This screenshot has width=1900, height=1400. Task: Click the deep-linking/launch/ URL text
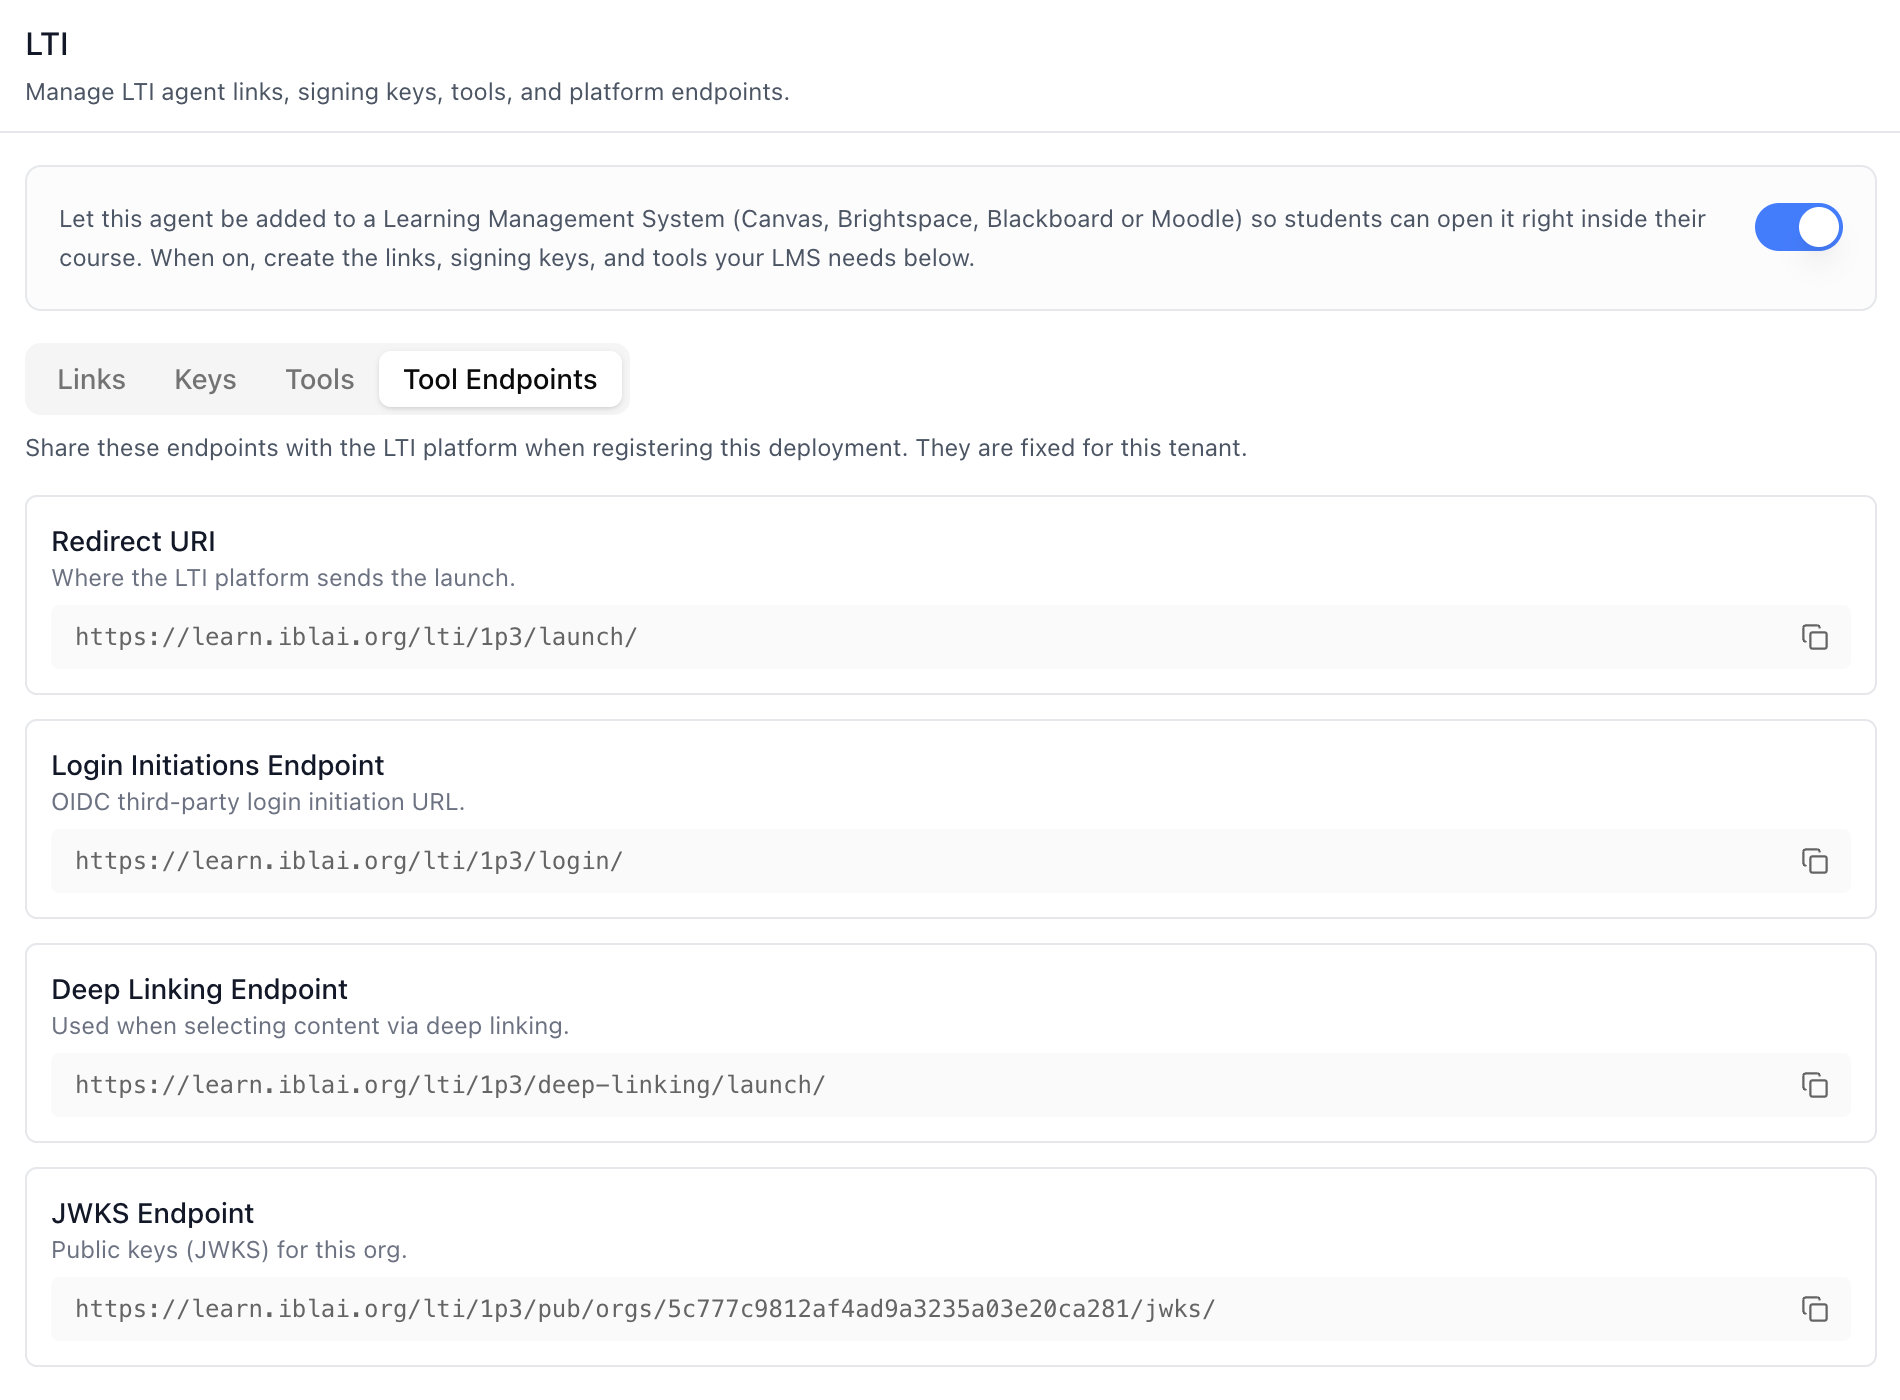tap(450, 1085)
